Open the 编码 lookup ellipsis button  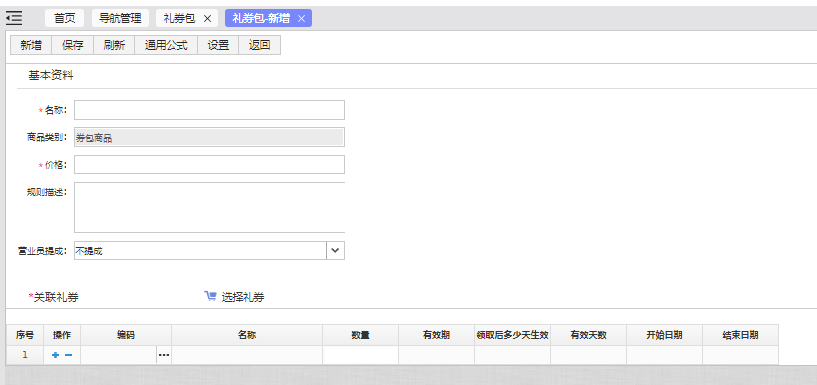(x=164, y=355)
